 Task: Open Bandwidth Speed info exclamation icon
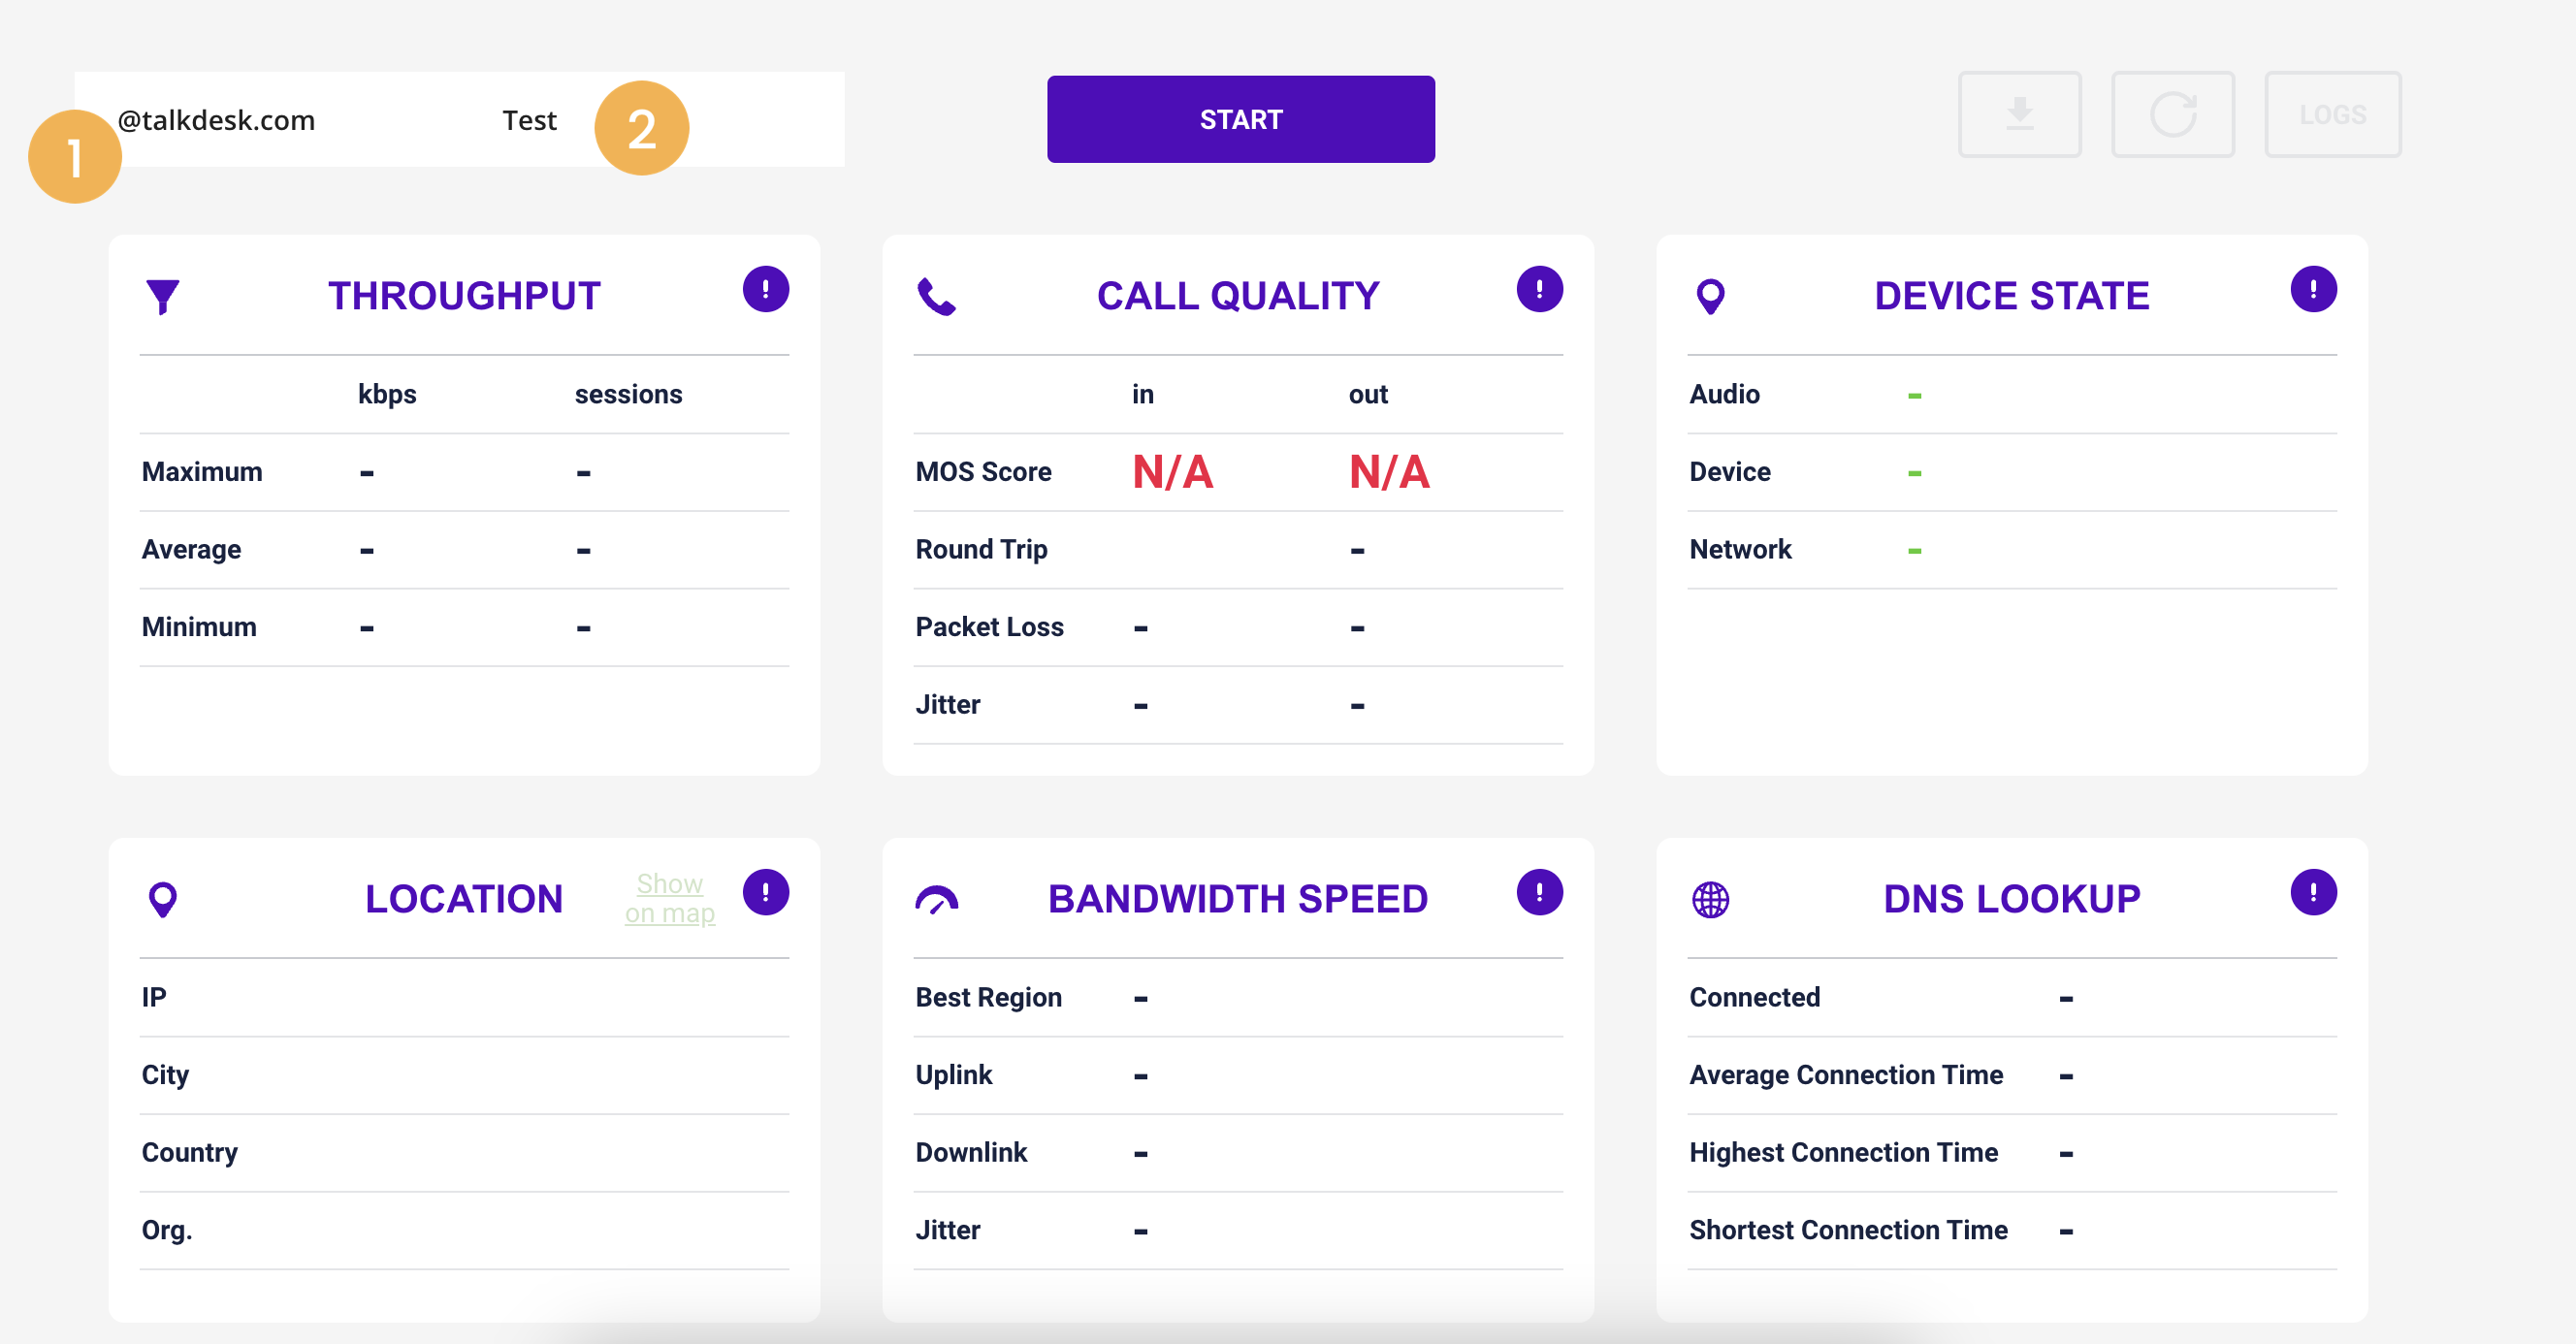[x=1539, y=892]
